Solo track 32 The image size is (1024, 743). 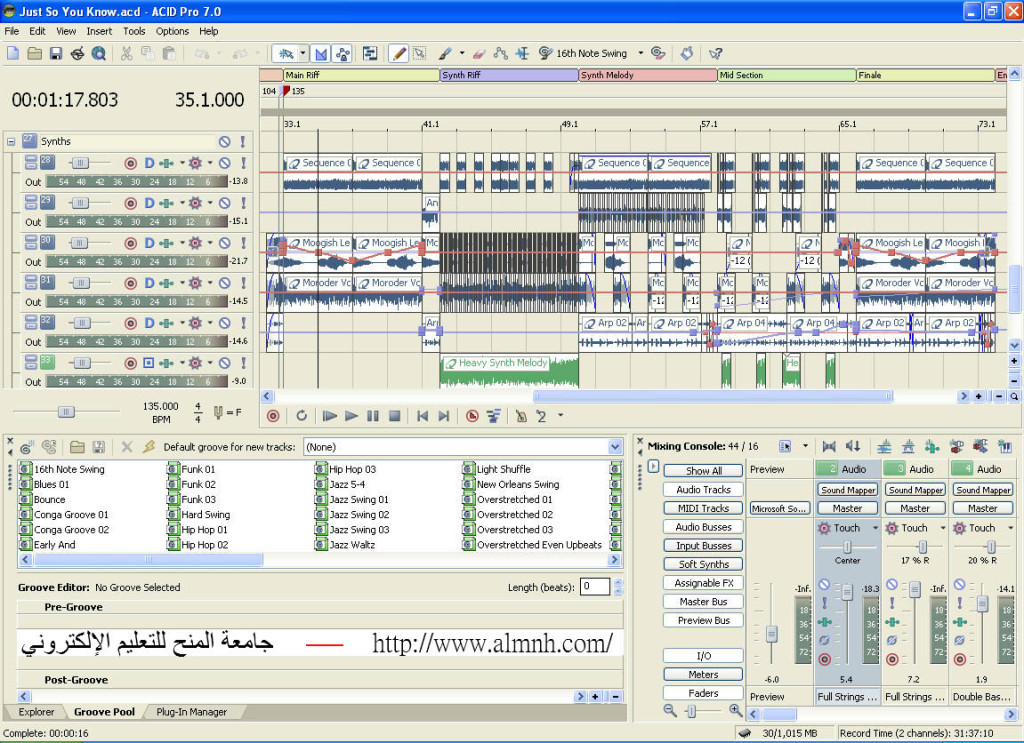point(243,323)
